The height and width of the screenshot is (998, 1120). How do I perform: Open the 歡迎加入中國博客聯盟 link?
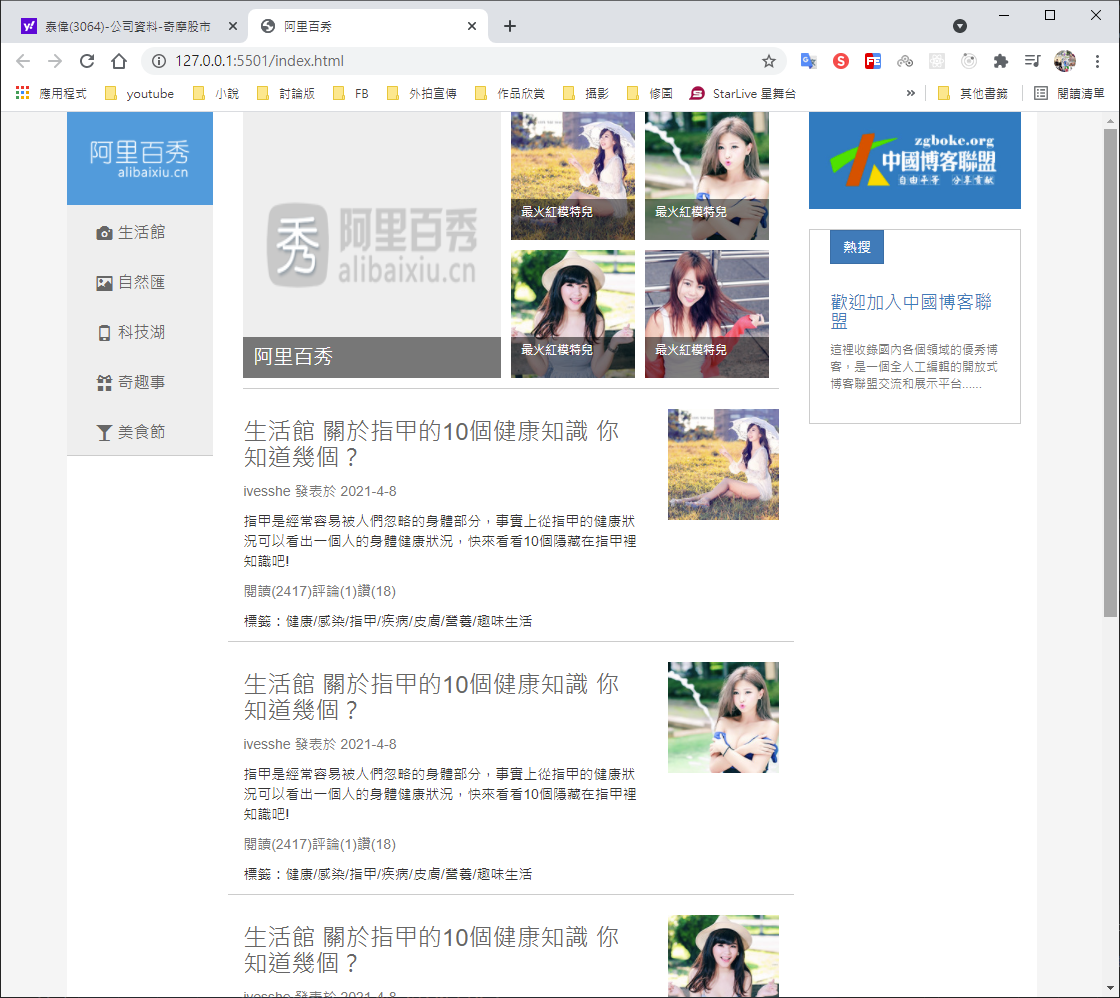click(911, 311)
